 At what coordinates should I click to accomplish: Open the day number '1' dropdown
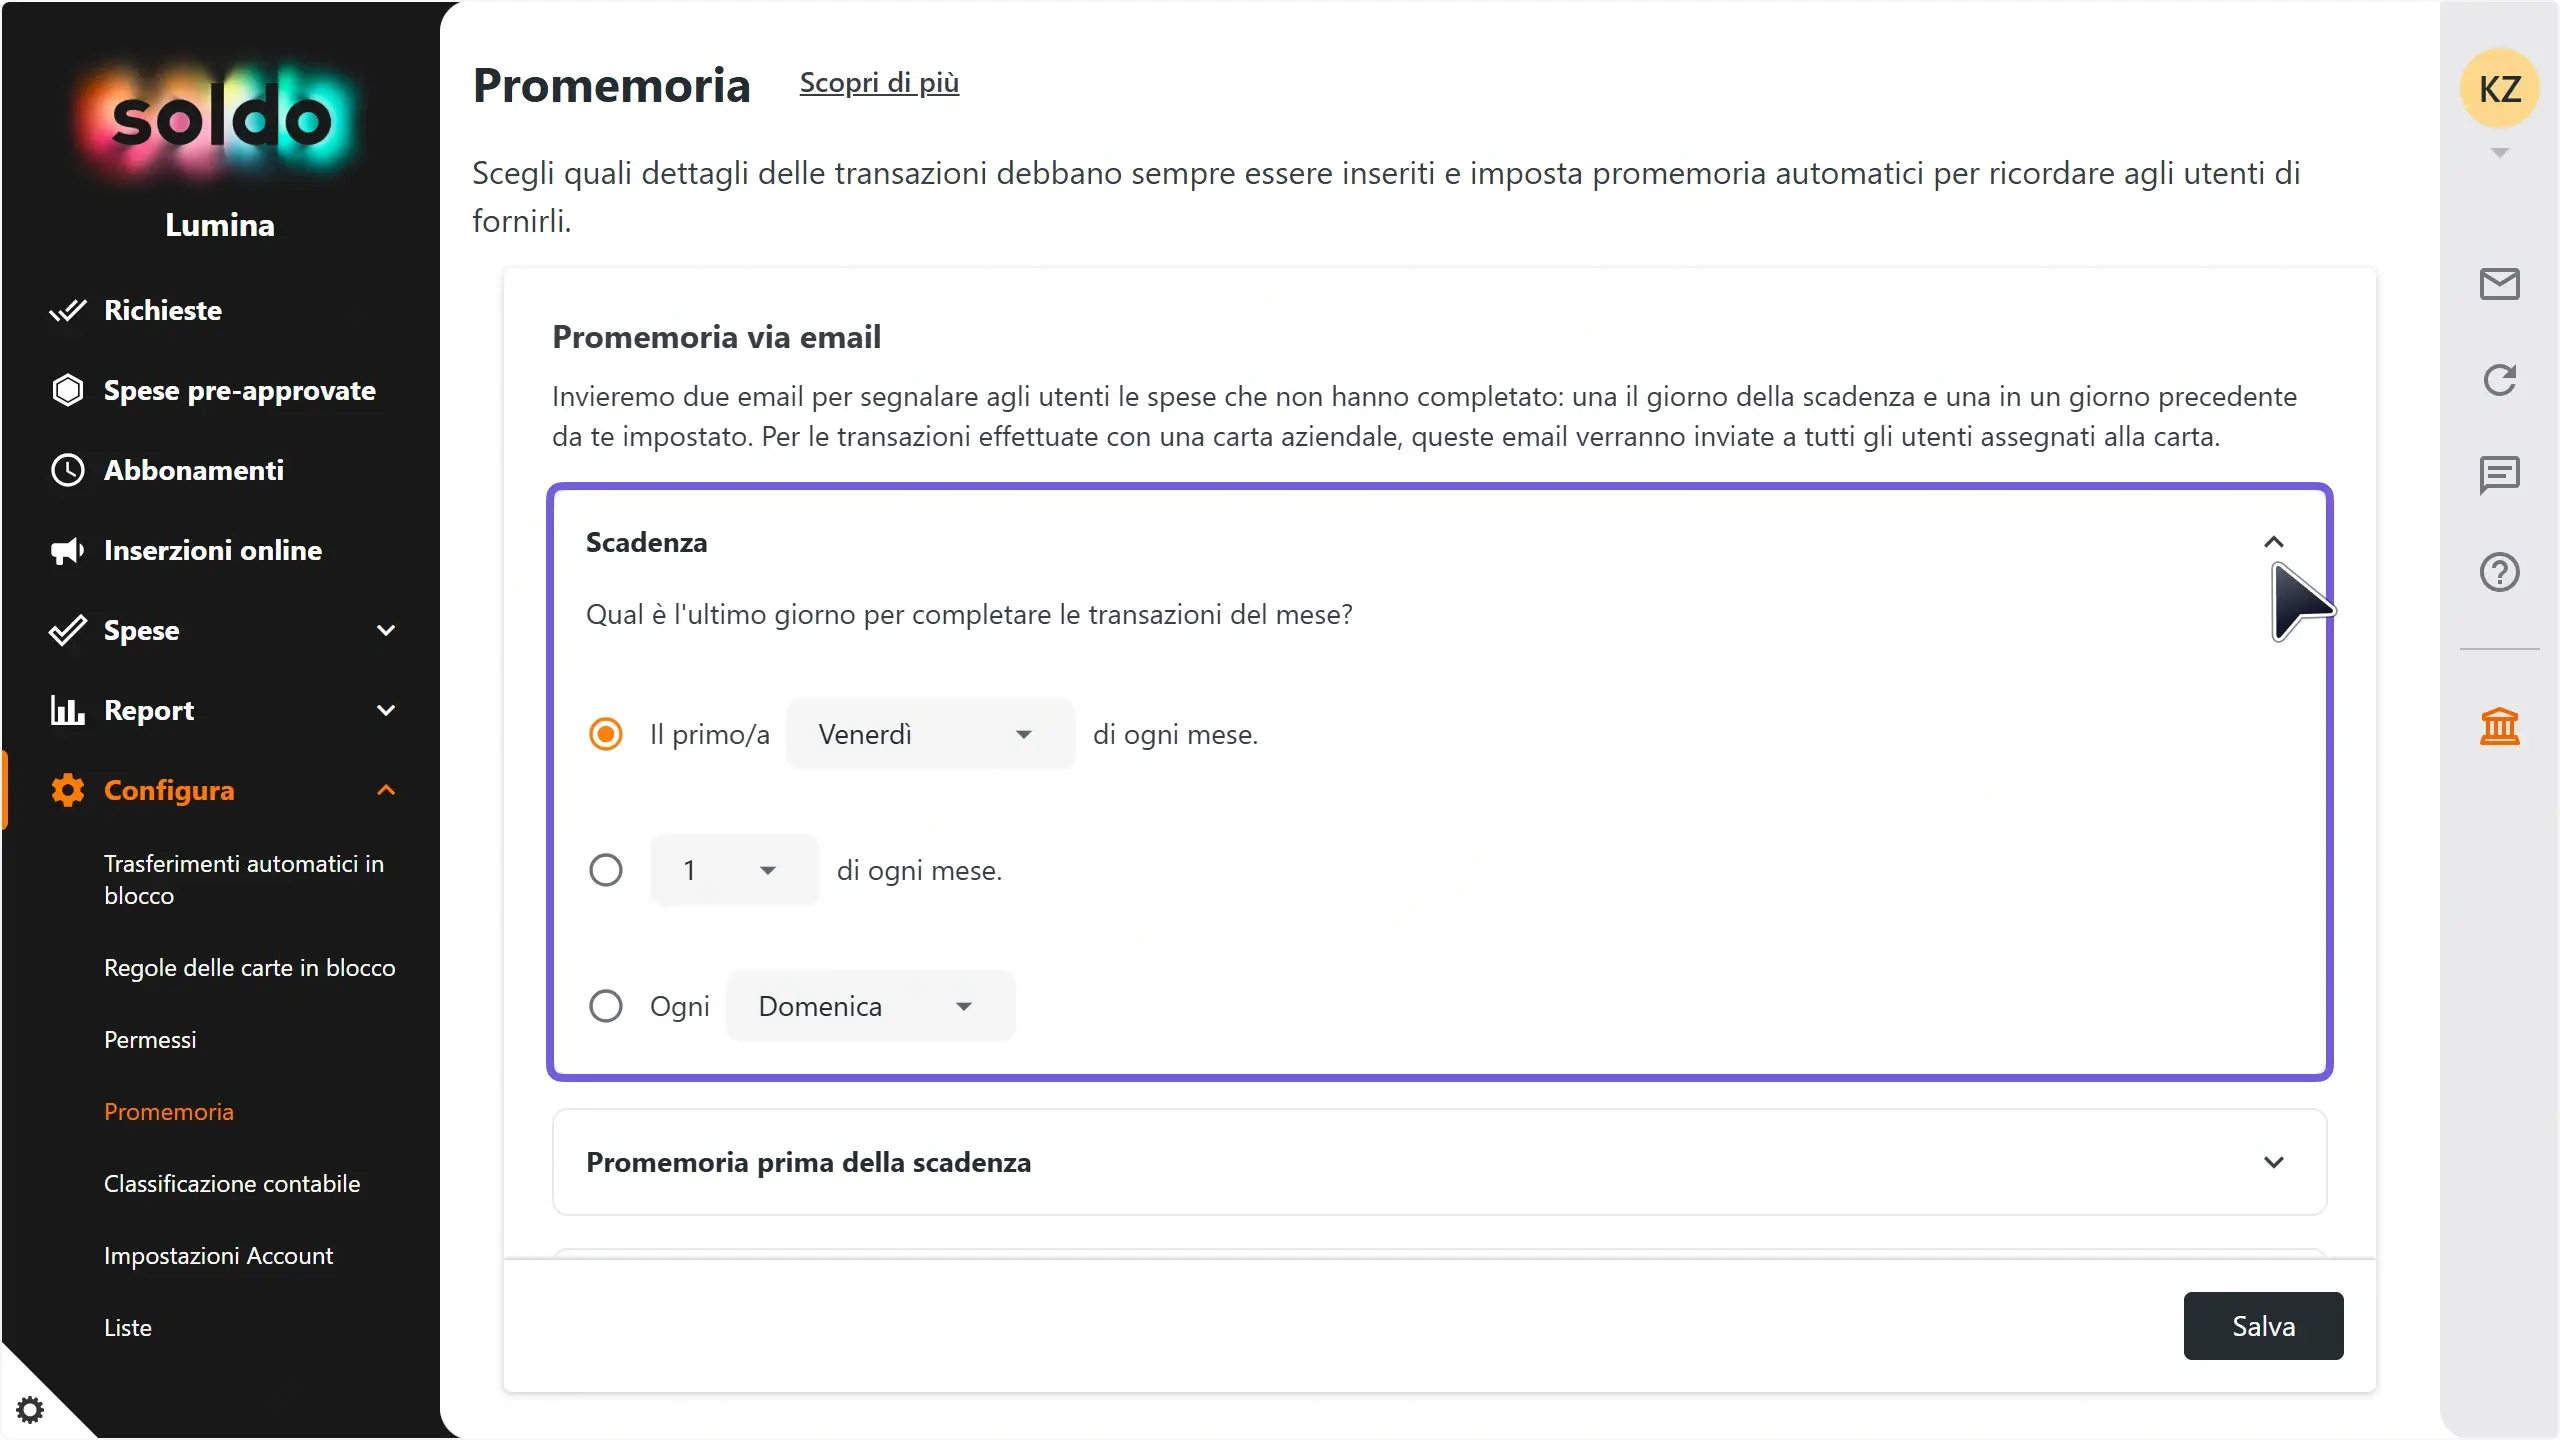(735, 870)
